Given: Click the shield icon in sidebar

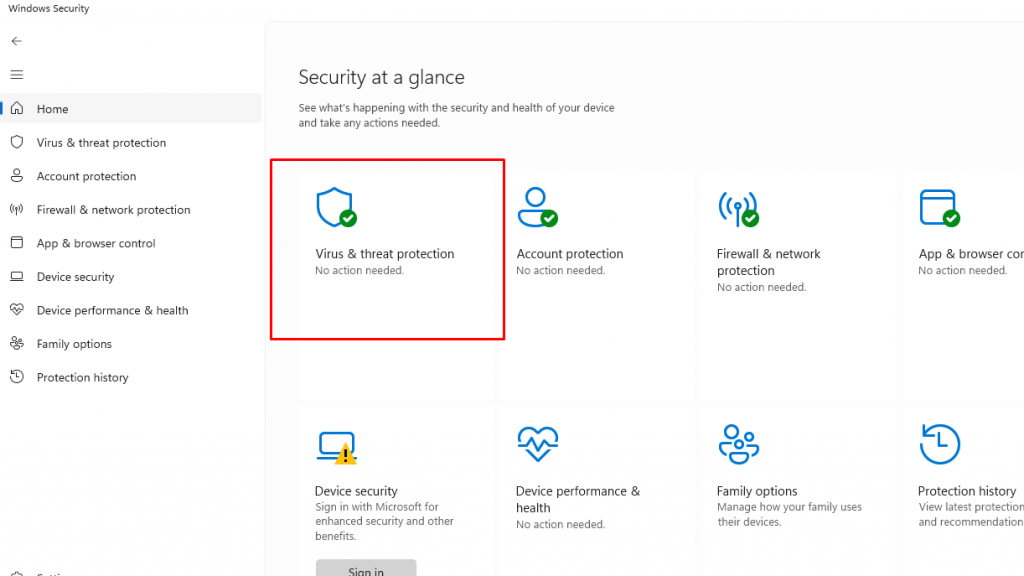Looking at the screenshot, I should click(x=17, y=142).
